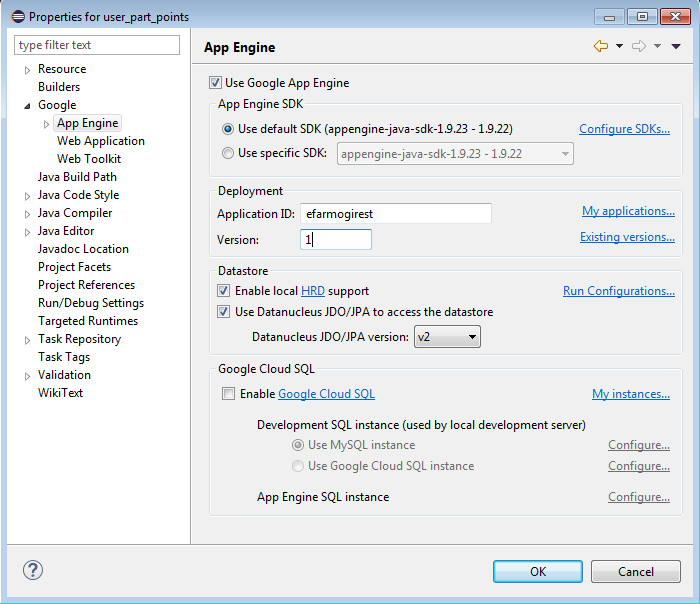Viewport: 700px width, 604px height.
Task: Click the Cancel button
Action: (x=635, y=571)
